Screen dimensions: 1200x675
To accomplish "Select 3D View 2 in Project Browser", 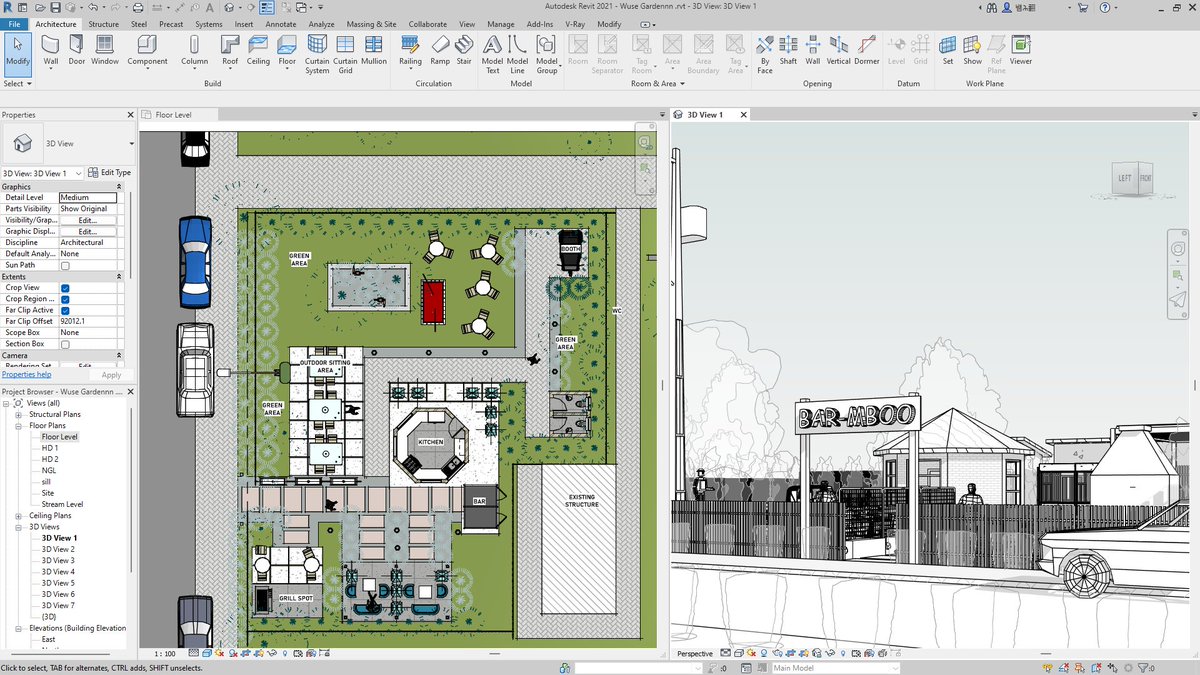I will (60, 549).
